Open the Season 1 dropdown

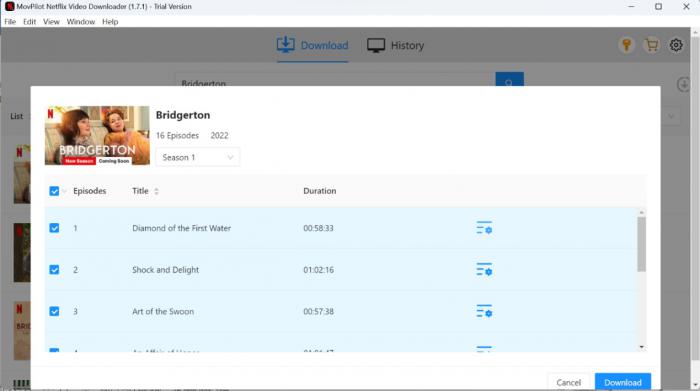pyautogui.click(x=198, y=157)
